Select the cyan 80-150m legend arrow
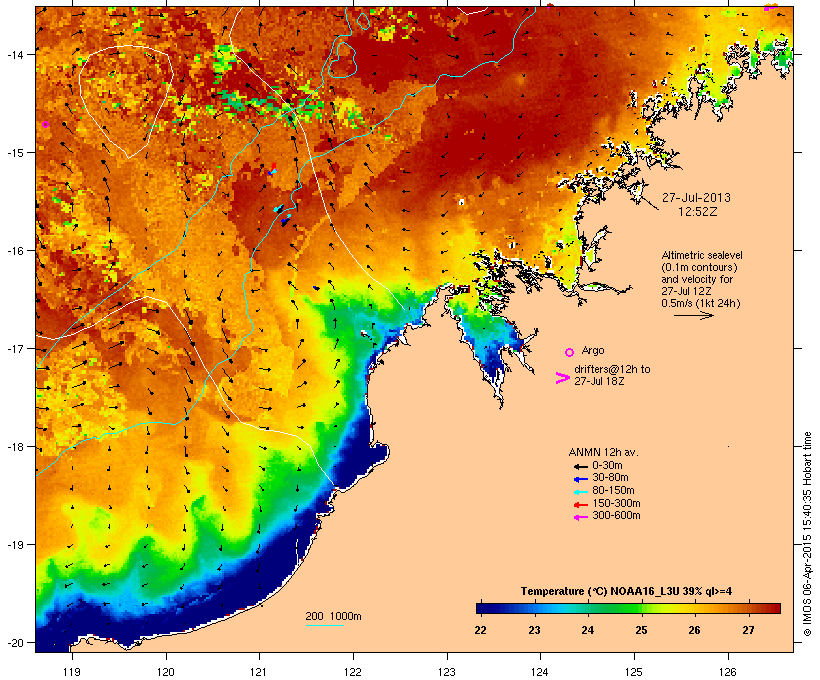 coord(580,492)
